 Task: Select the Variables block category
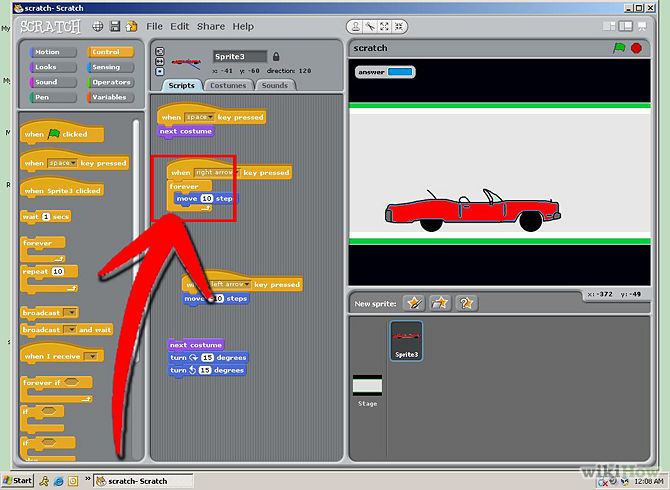tap(110, 97)
